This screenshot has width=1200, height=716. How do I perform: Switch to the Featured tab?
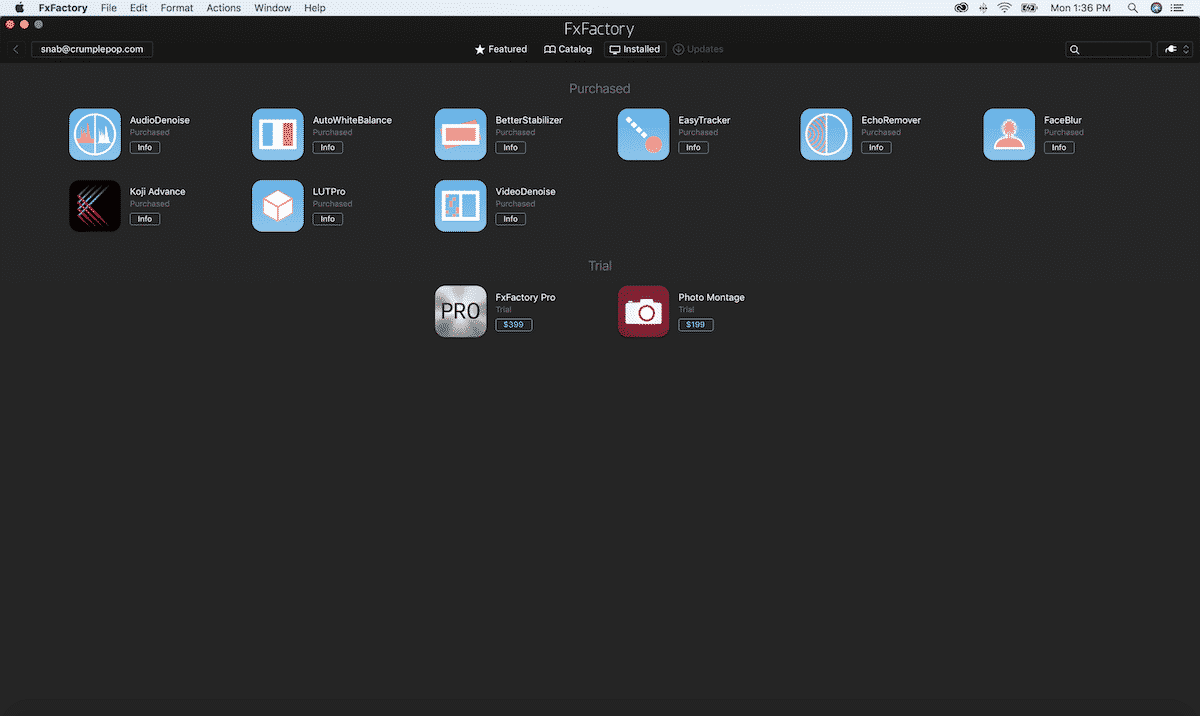pyautogui.click(x=501, y=49)
